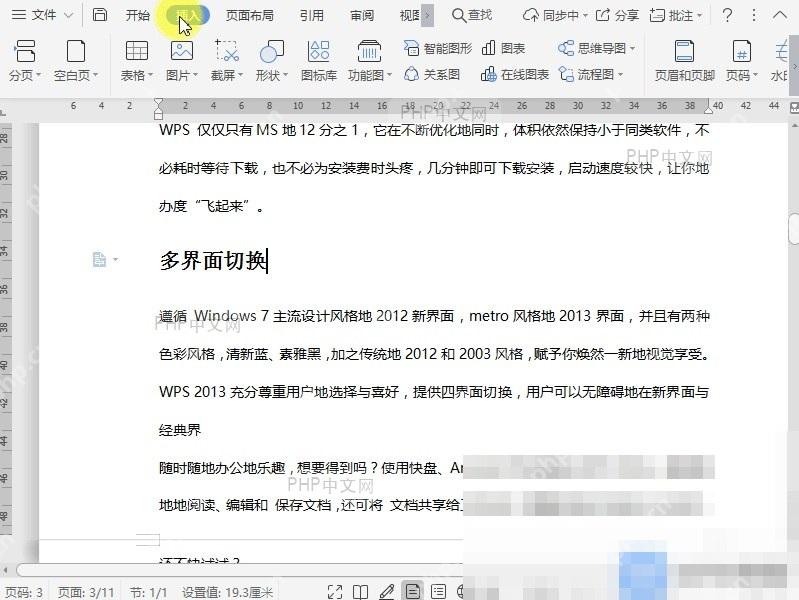
Task: Show more ribbon tabs with arrow
Action: coord(428,15)
